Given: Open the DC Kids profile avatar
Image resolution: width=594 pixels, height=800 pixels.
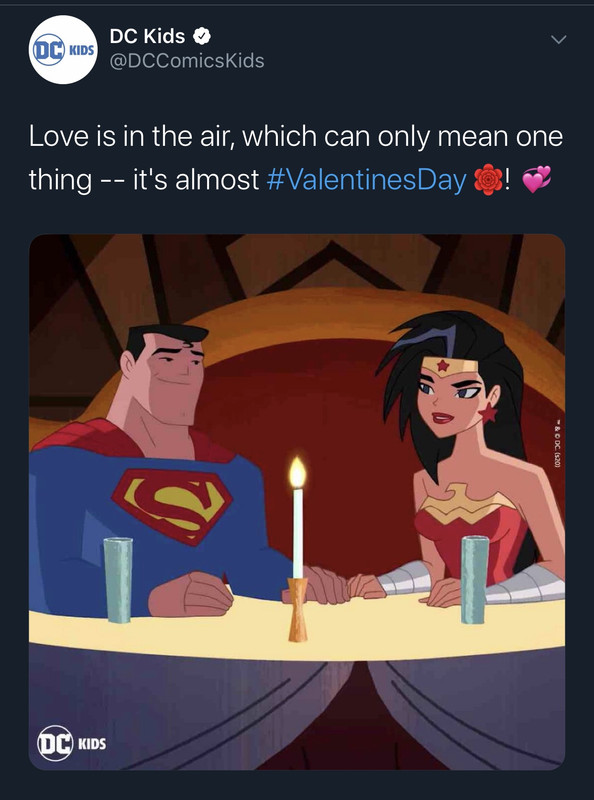Looking at the screenshot, I should tap(63, 49).
